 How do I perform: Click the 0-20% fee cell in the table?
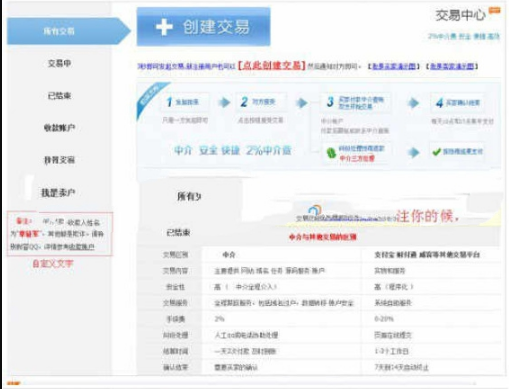[431, 319]
